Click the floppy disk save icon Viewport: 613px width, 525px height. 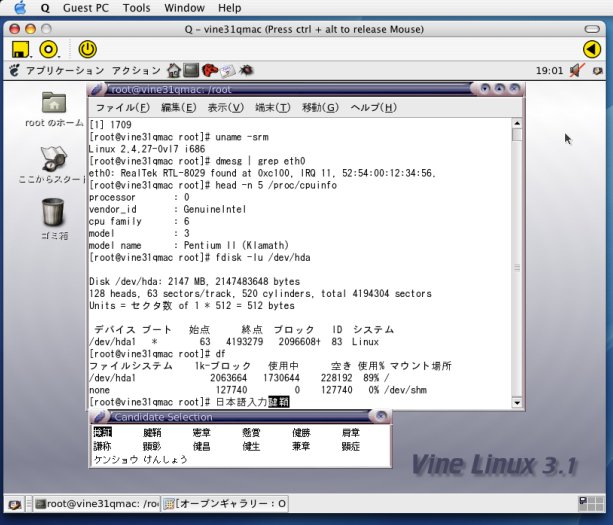(x=20, y=48)
